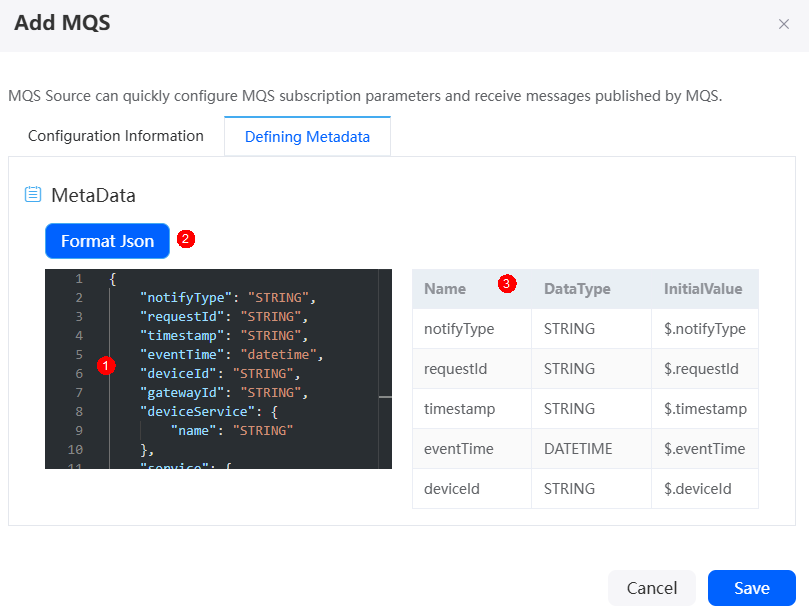Place cursor in the JSON code editor
The width and height of the screenshot is (809, 610).
pyautogui.click(x=218, y=369)
